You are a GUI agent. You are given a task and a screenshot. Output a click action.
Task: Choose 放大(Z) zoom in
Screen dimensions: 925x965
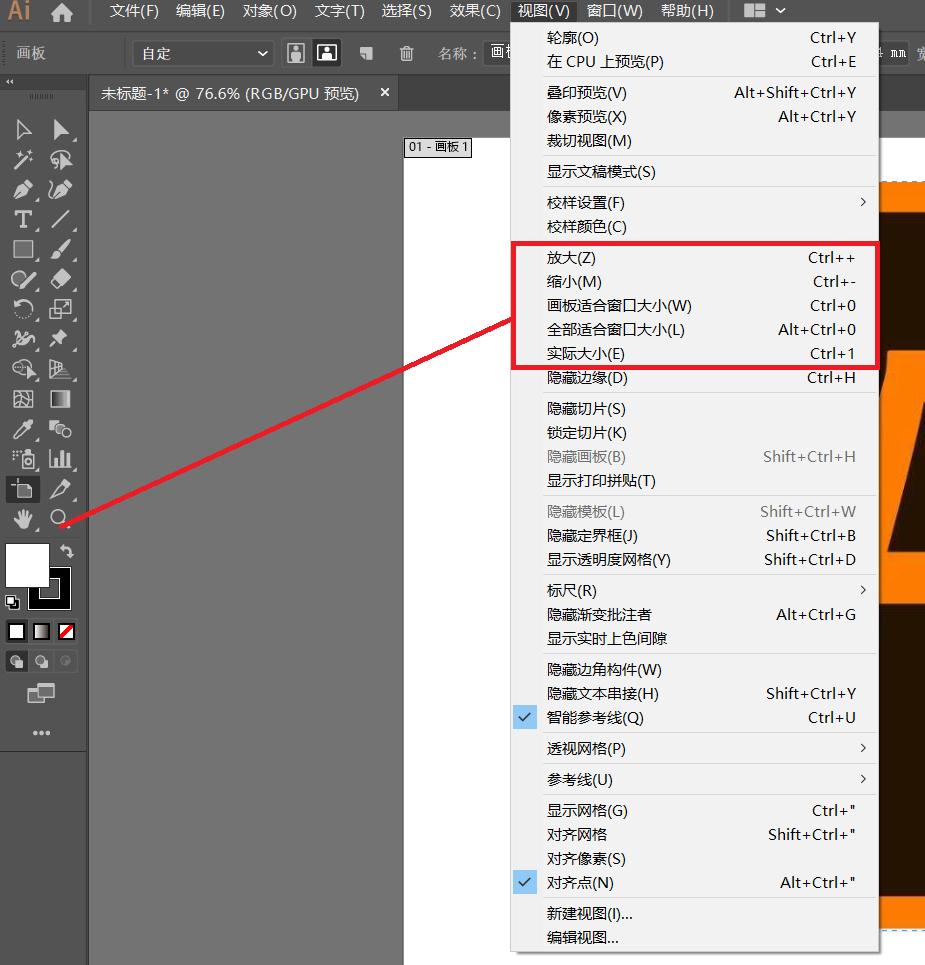tap(694, 258)
